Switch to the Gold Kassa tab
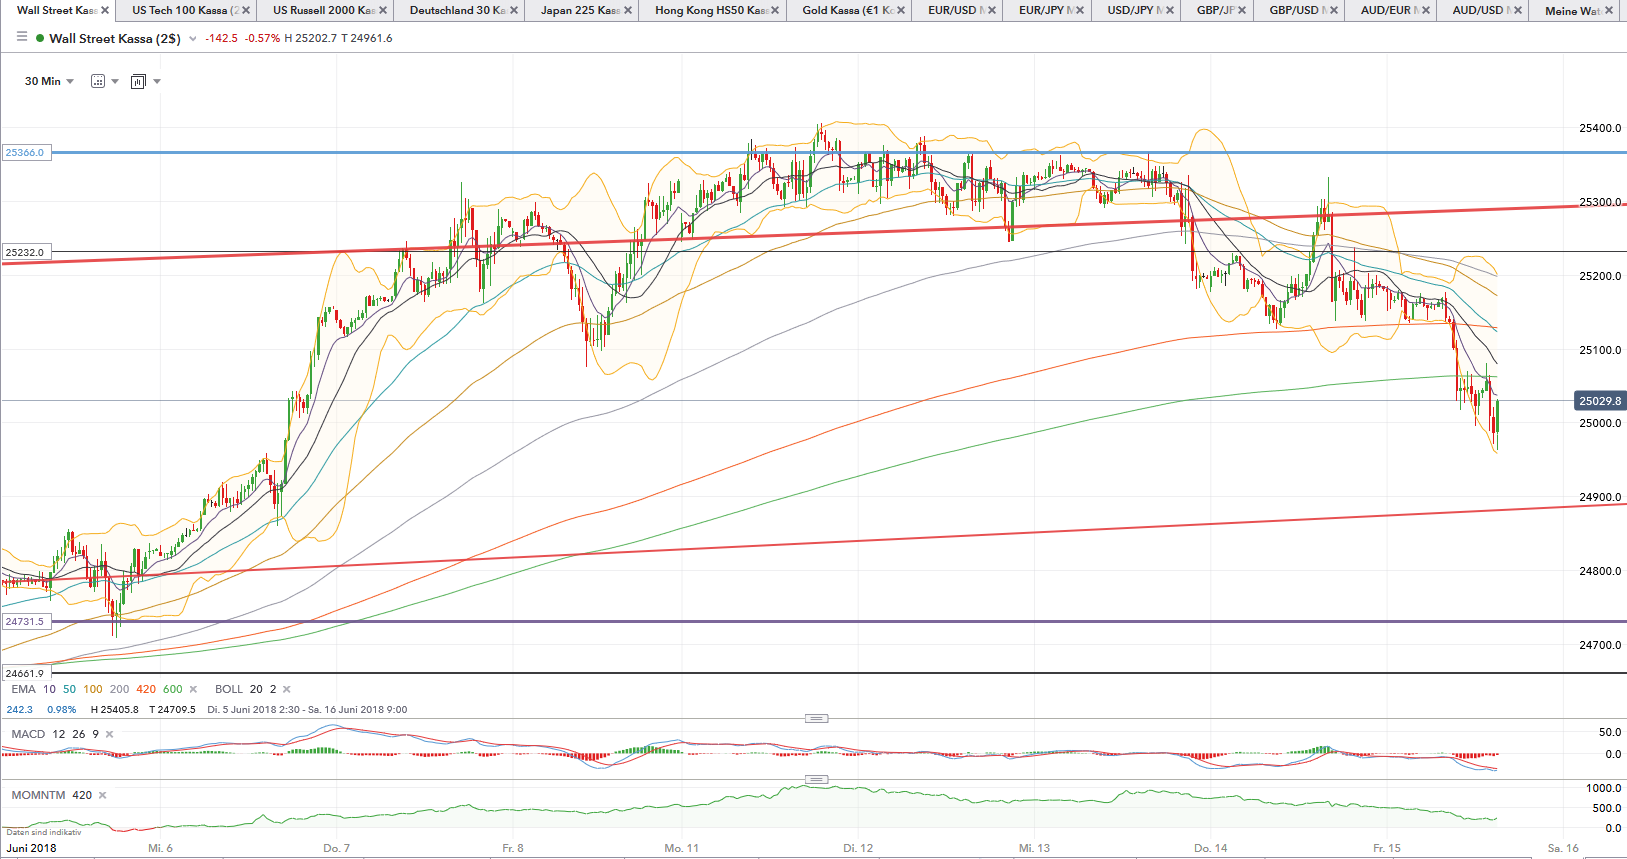 click(x=847, y=10)
